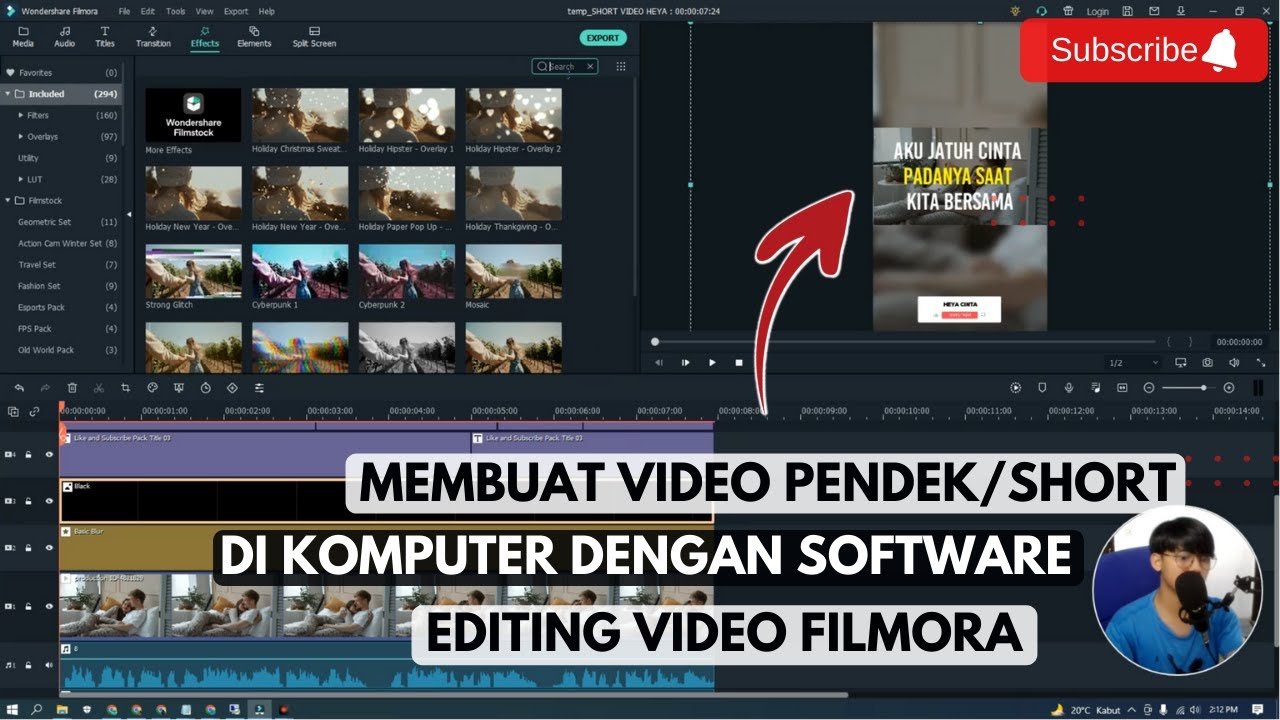This screenshot has height=720, width=1280.
Task: Mute the audio track speaker
Action: (49, 664)
